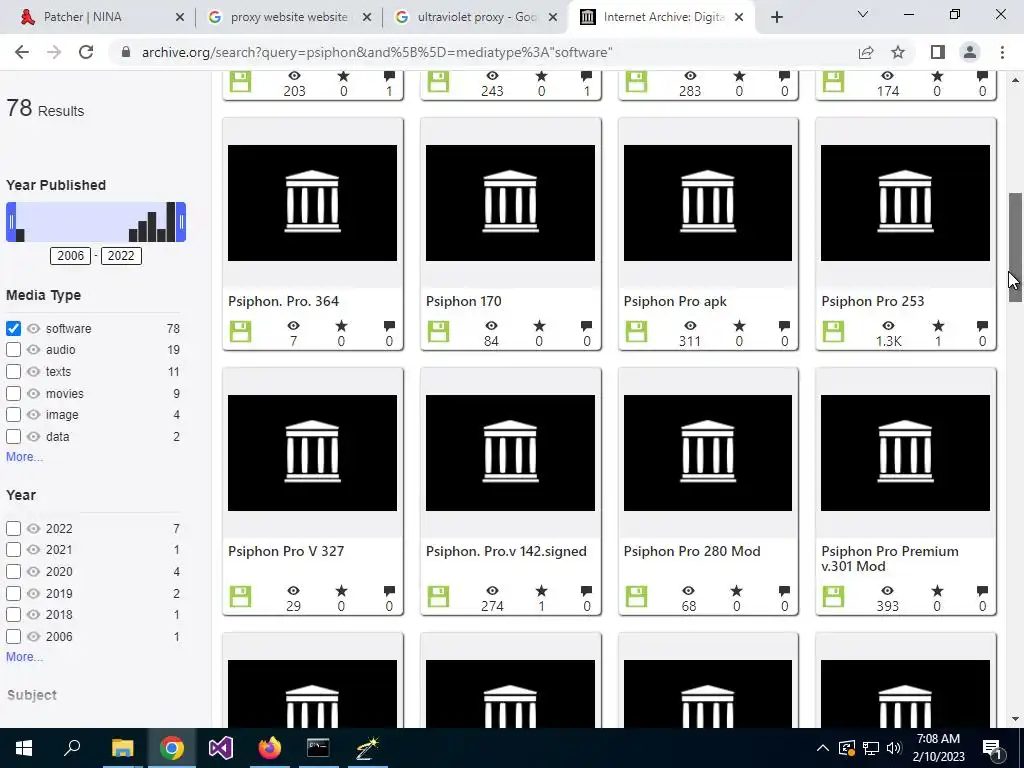This screenshot has height=768, width=1024.
Task: Open Psiphon. Pro. 364 item link
Action: pyautogui.click(x=283, y=301)
